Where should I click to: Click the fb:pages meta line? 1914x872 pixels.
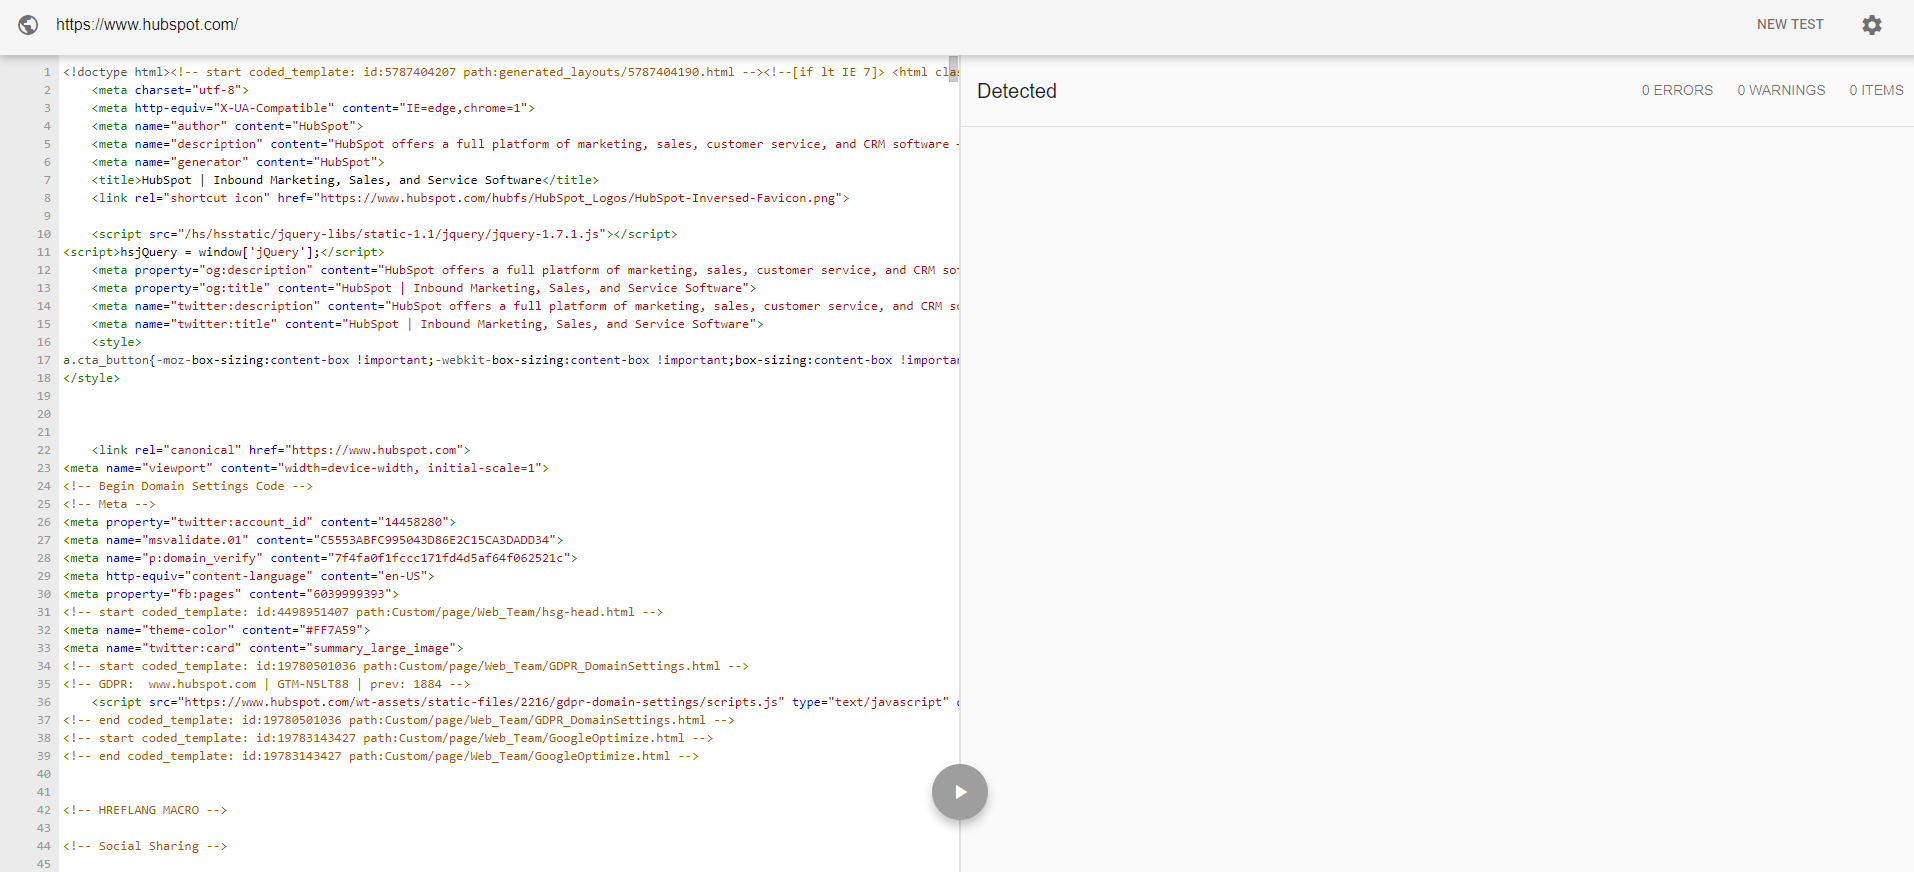click(x=231, y=594)
